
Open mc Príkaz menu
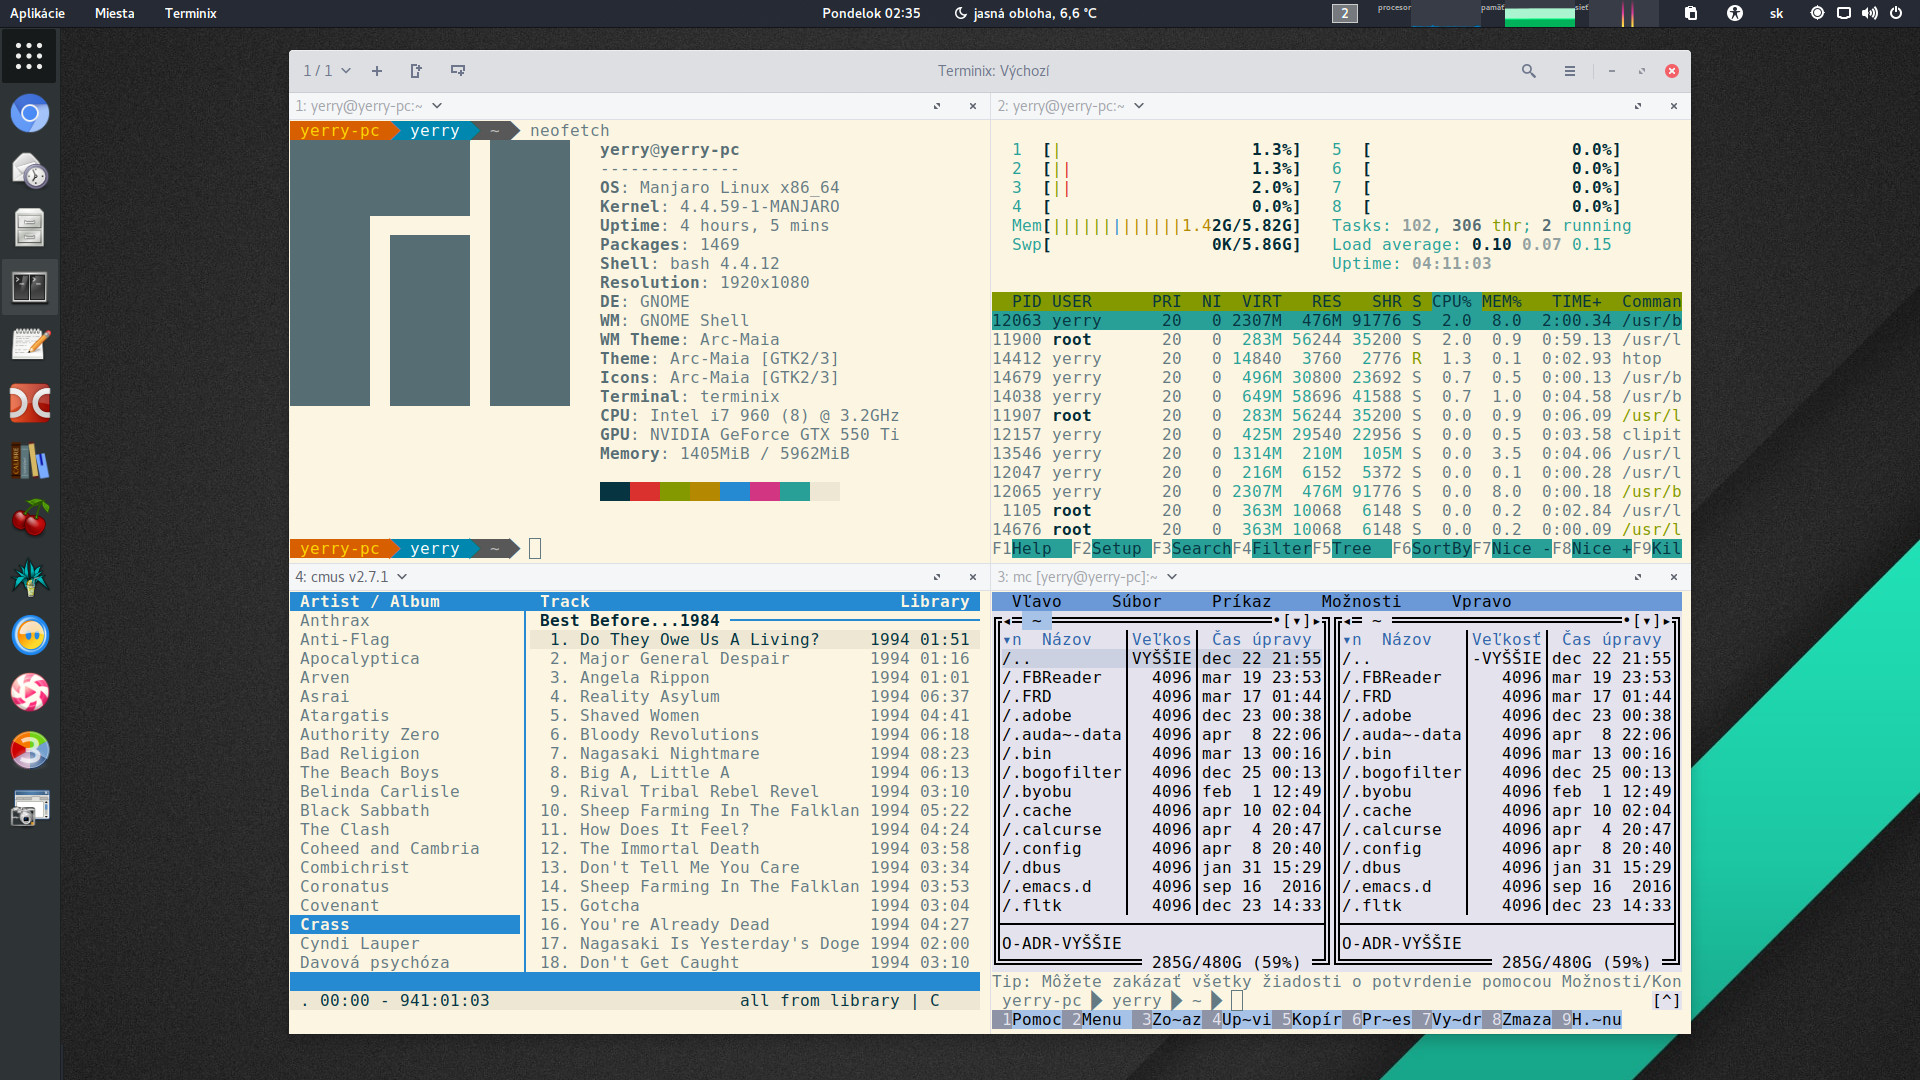pyautogui.click(x=1241, y=602)
